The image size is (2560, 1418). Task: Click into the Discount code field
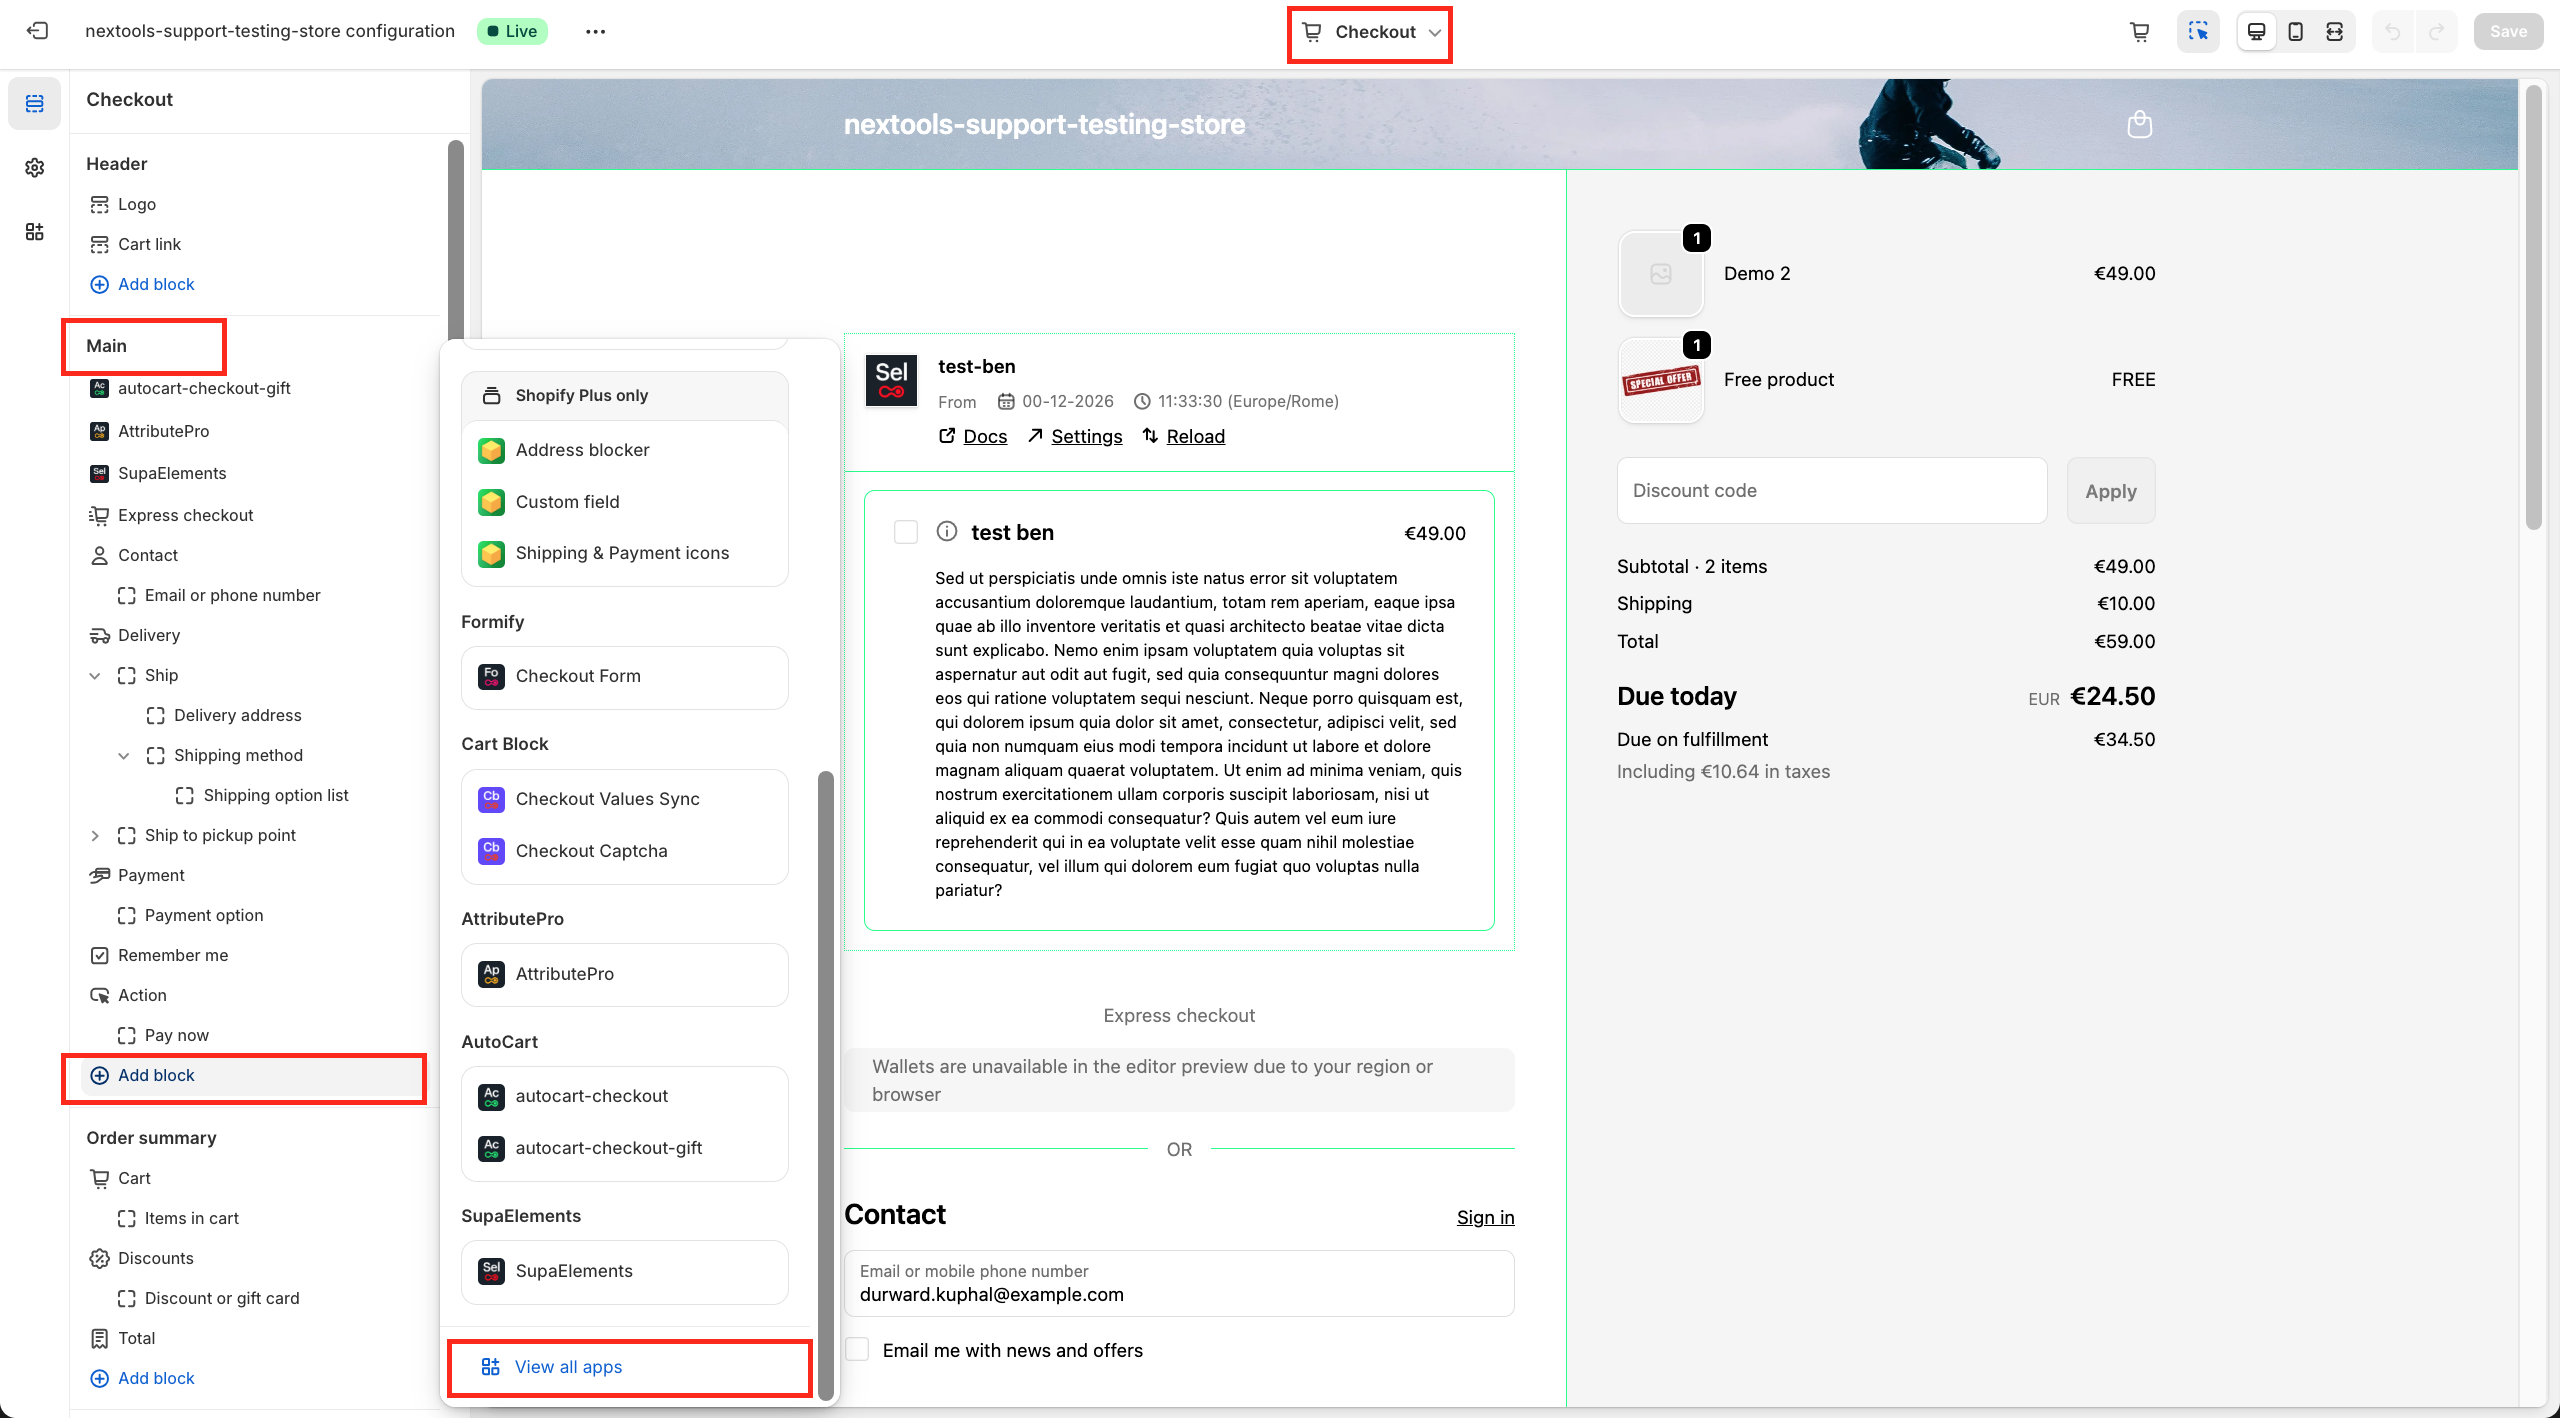tap(1830, 491)
